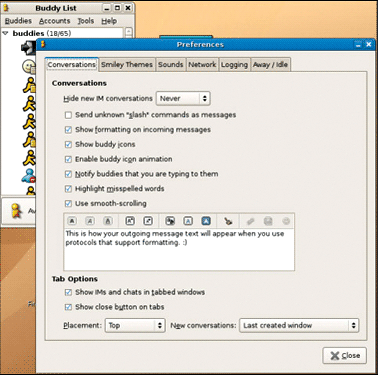The height and width of the screenshot is (375, 378).
Task: Toggle bold formatting in message toolbar
Action: 72,221
